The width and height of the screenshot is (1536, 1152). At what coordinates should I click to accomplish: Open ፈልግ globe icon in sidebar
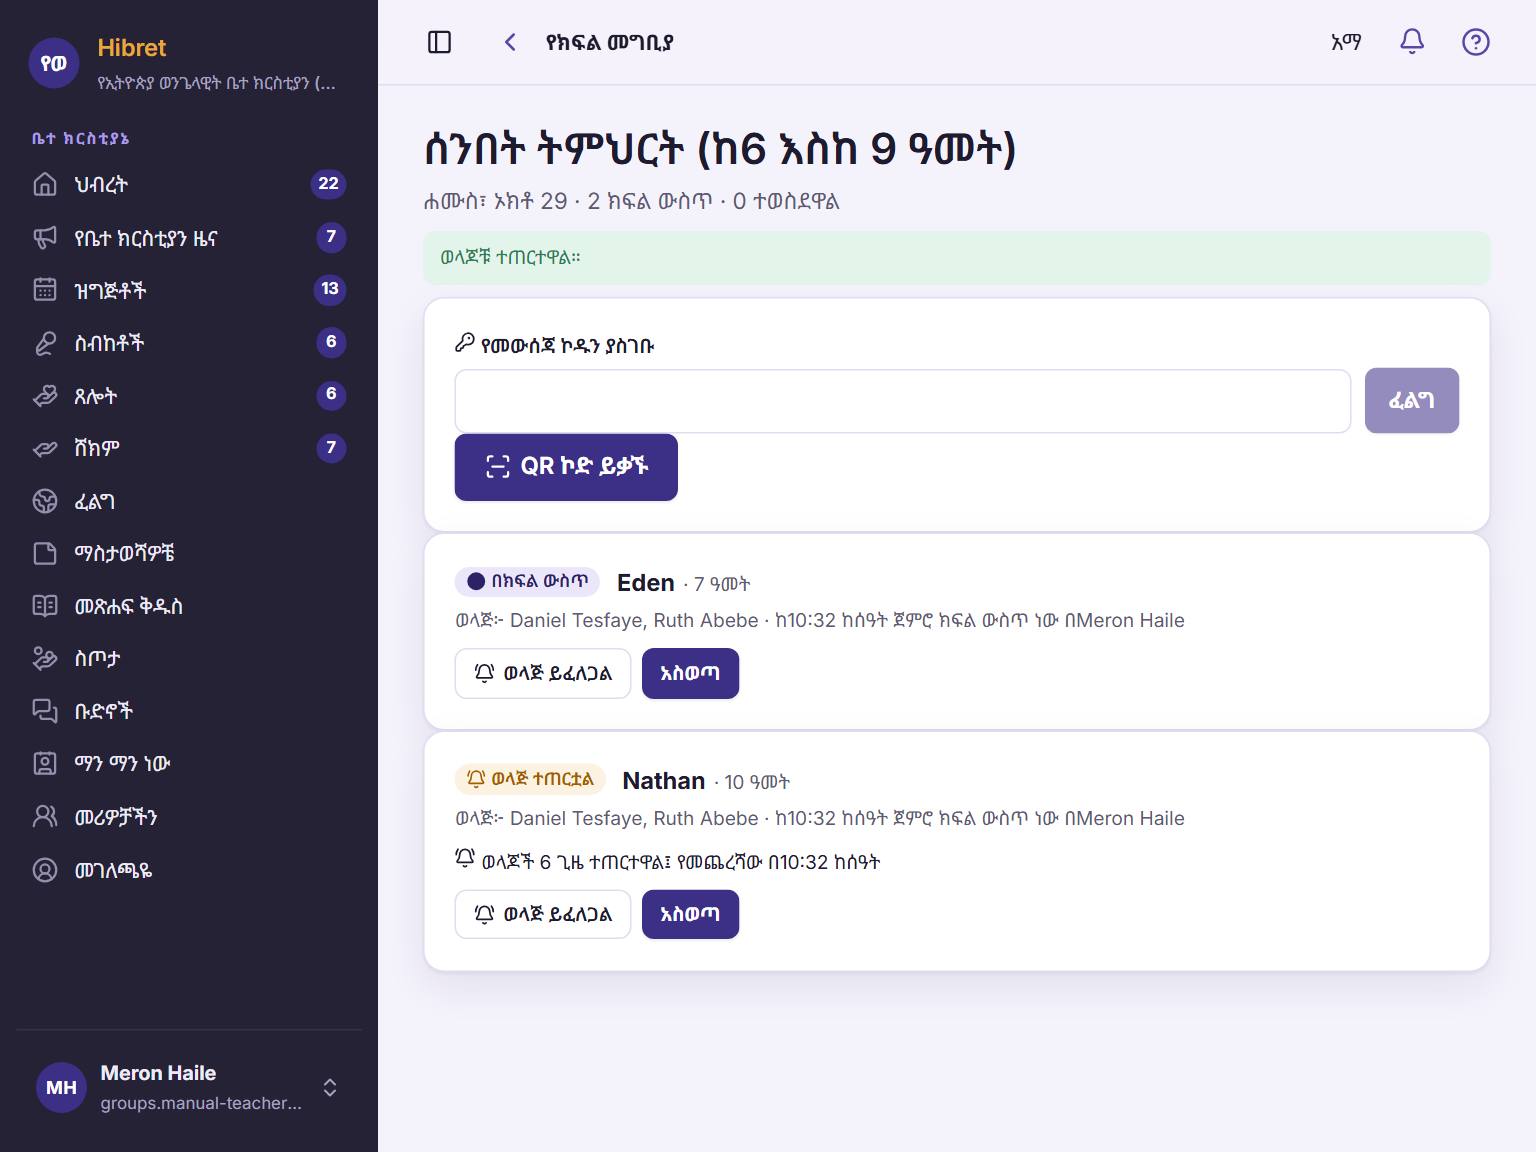pyautogui.click(x=45, y=501)
